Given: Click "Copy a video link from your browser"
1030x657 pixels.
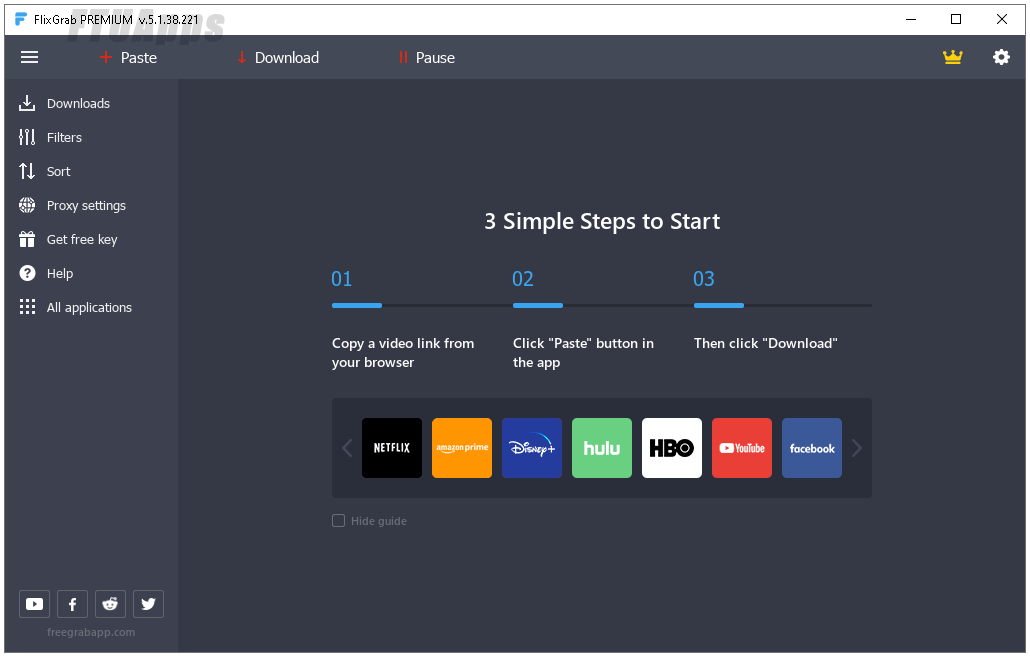Looking at the screenshot, I should click(x=403, y=353).
